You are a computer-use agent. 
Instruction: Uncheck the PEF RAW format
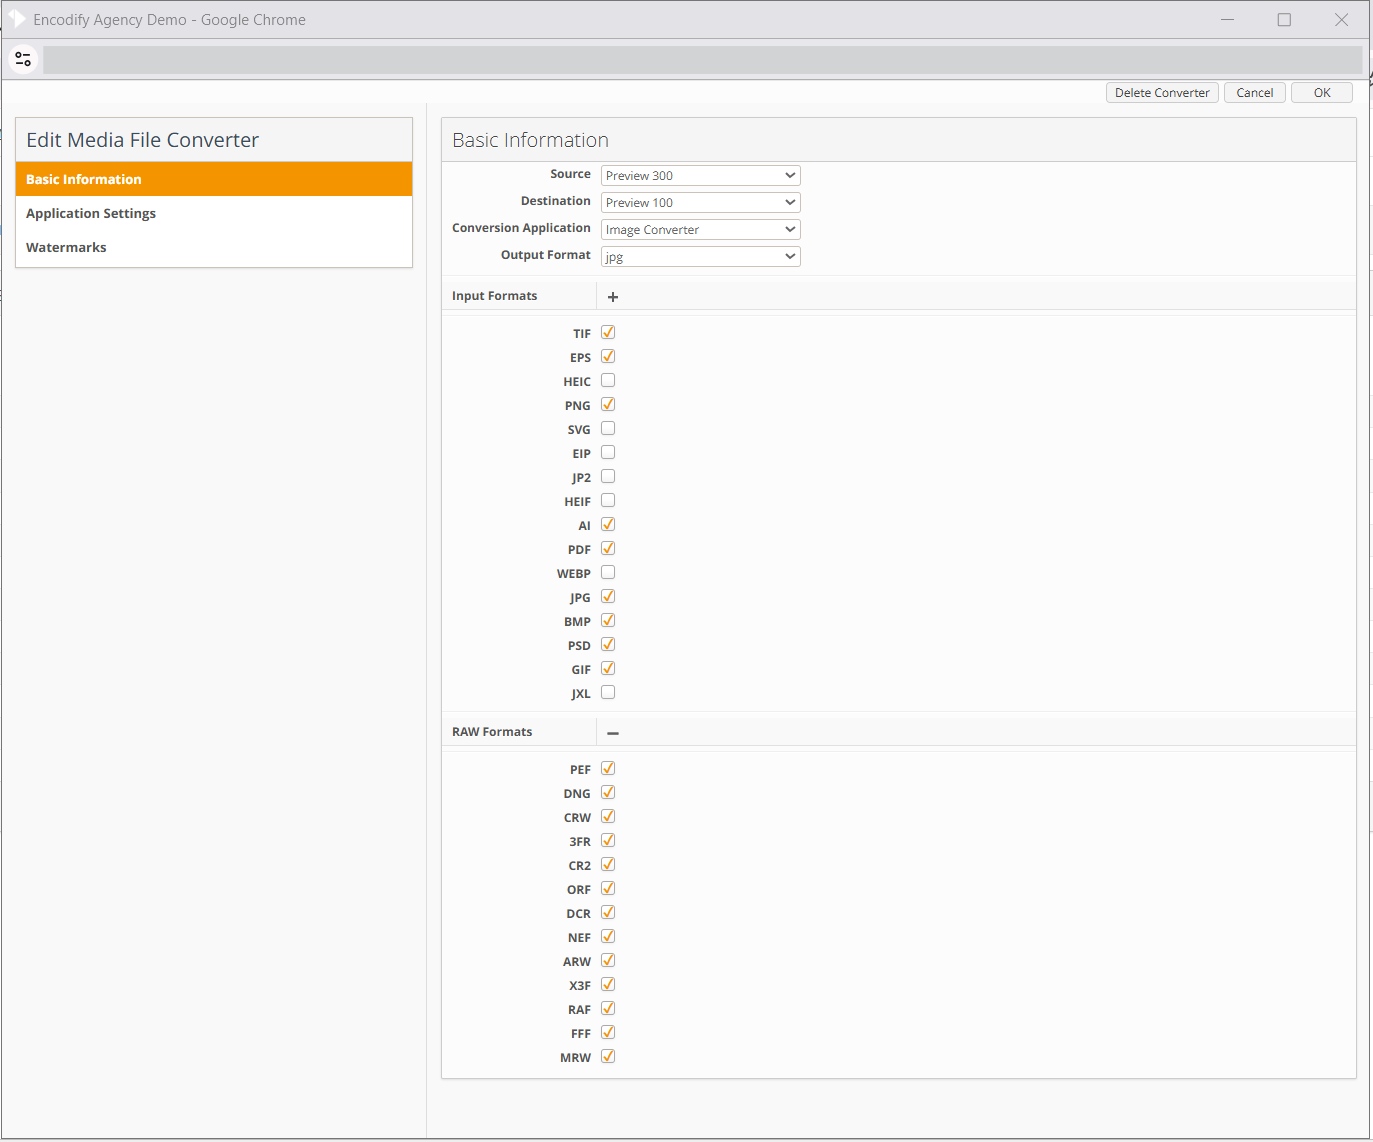608,768
